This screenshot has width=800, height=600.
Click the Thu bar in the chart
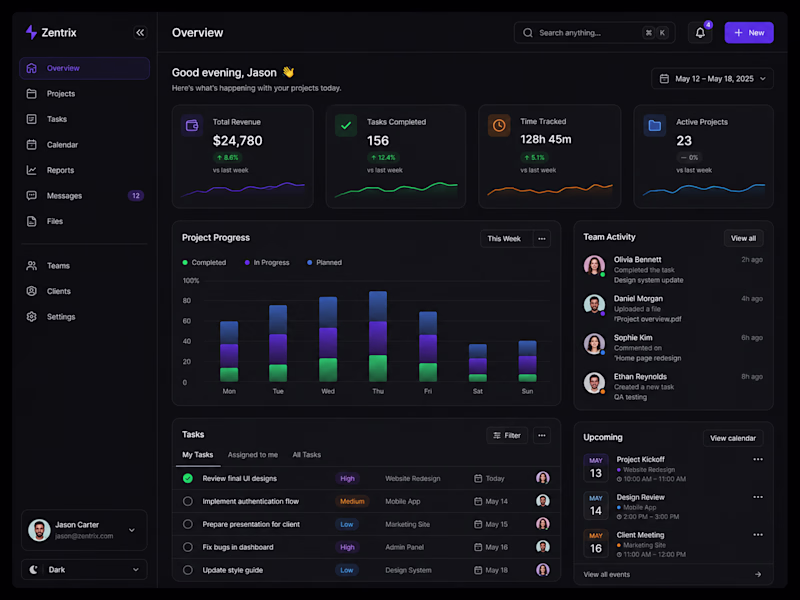[x=378, y=337]
